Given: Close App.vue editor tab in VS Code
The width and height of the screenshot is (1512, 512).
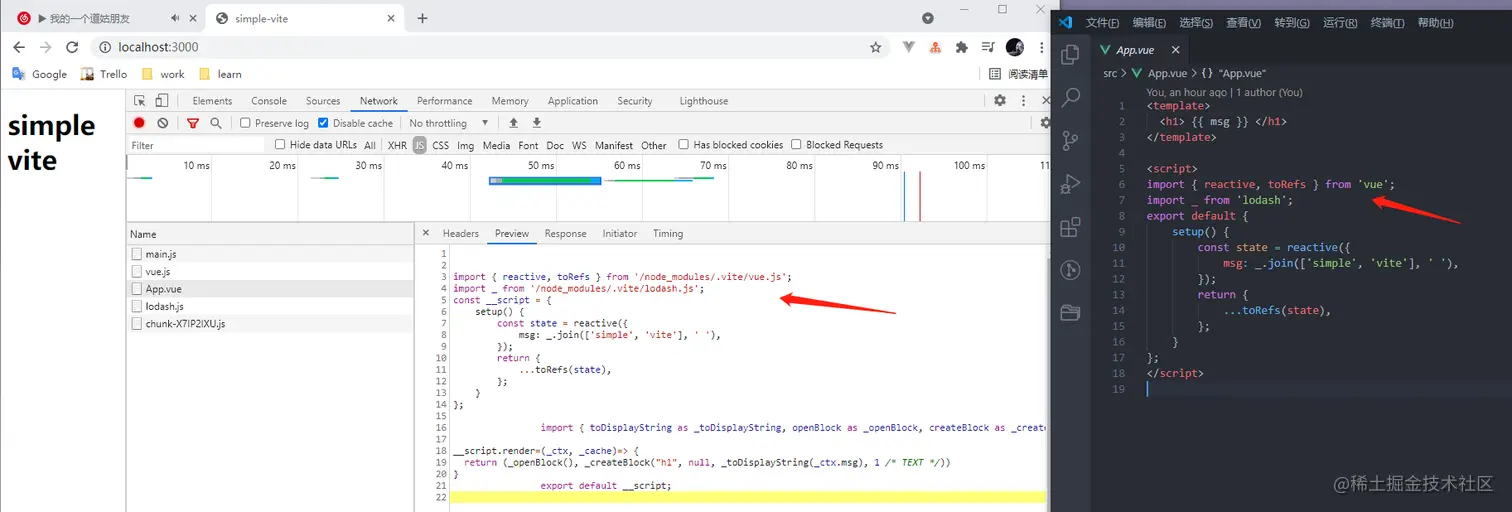Looking at the screenshot, I should click(1175, 50).
